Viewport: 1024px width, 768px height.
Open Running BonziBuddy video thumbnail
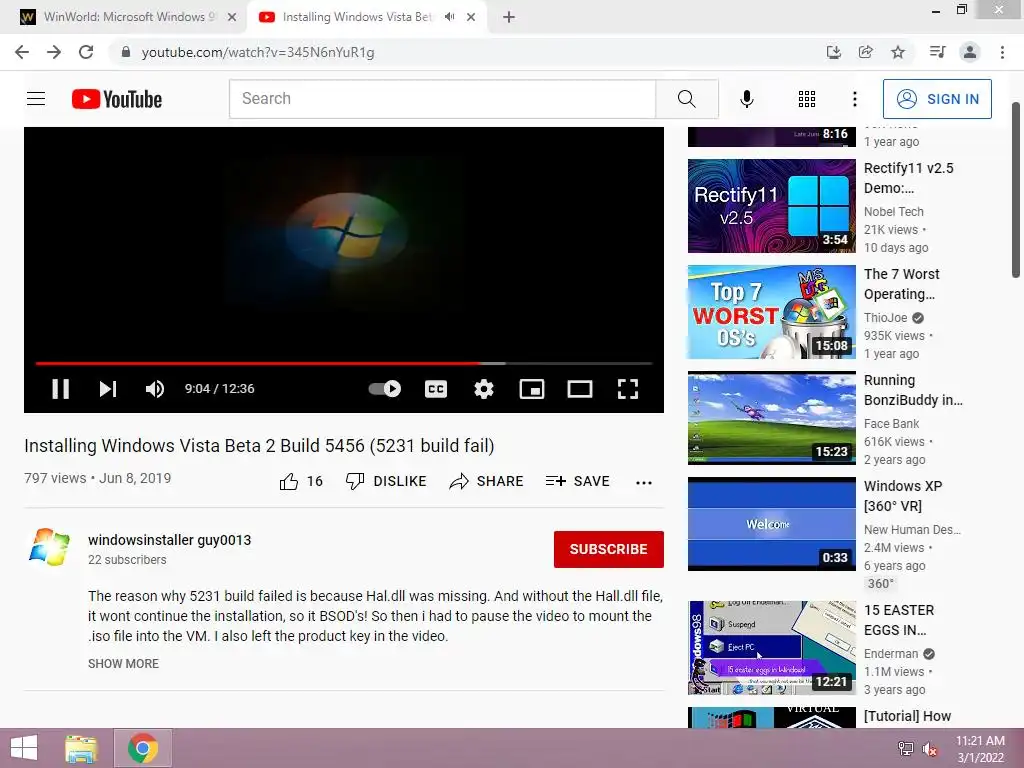[771, 418]
